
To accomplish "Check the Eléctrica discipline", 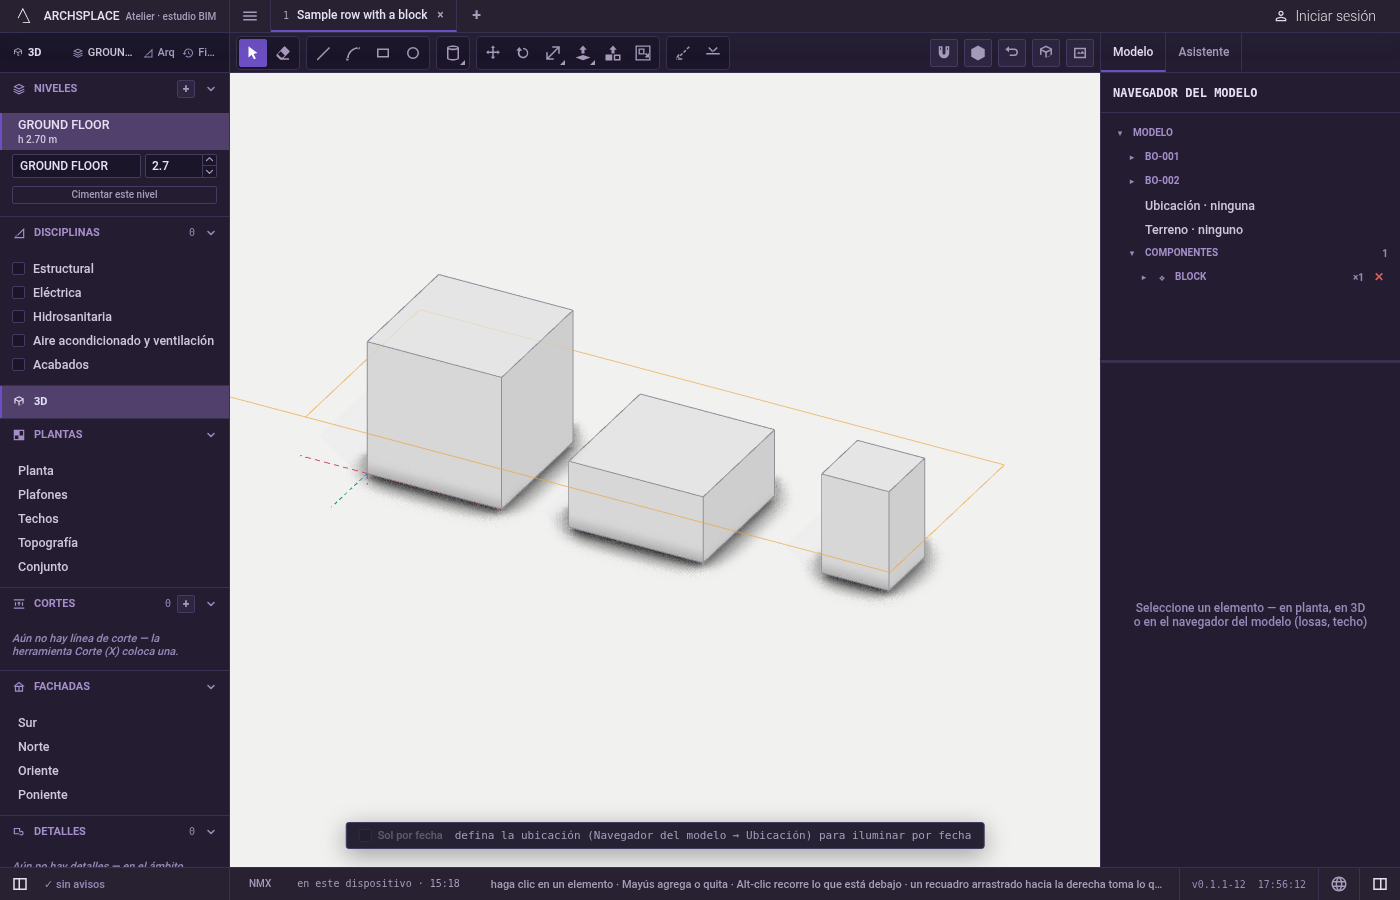I will pos(18,293).
